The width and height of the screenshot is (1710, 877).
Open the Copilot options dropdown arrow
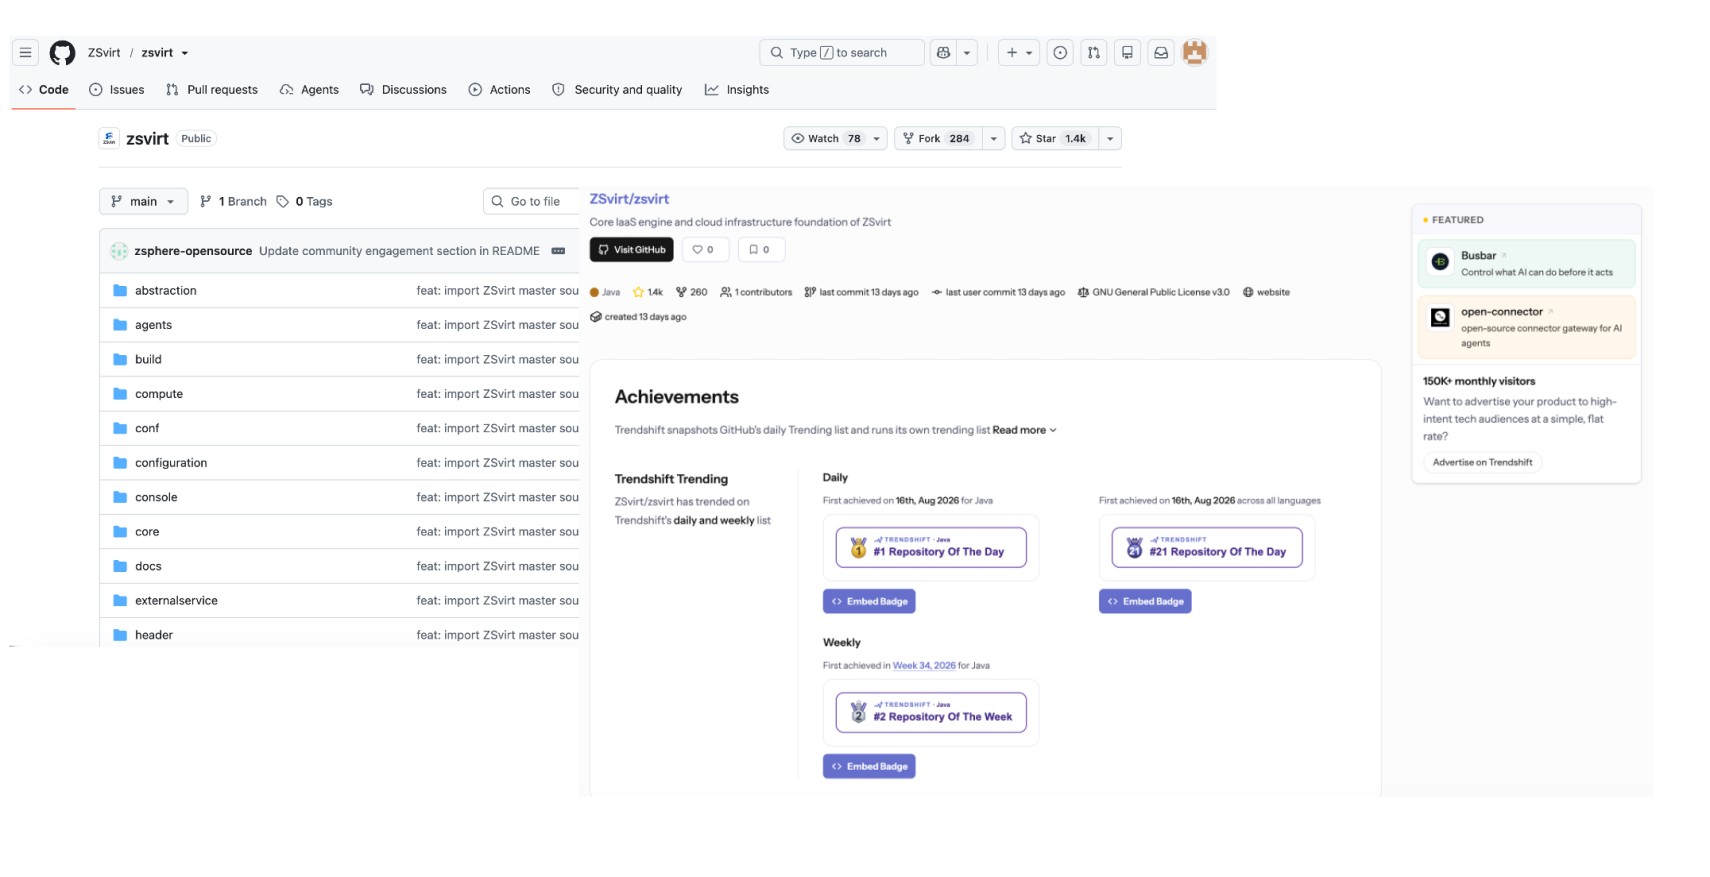(967, 53)
